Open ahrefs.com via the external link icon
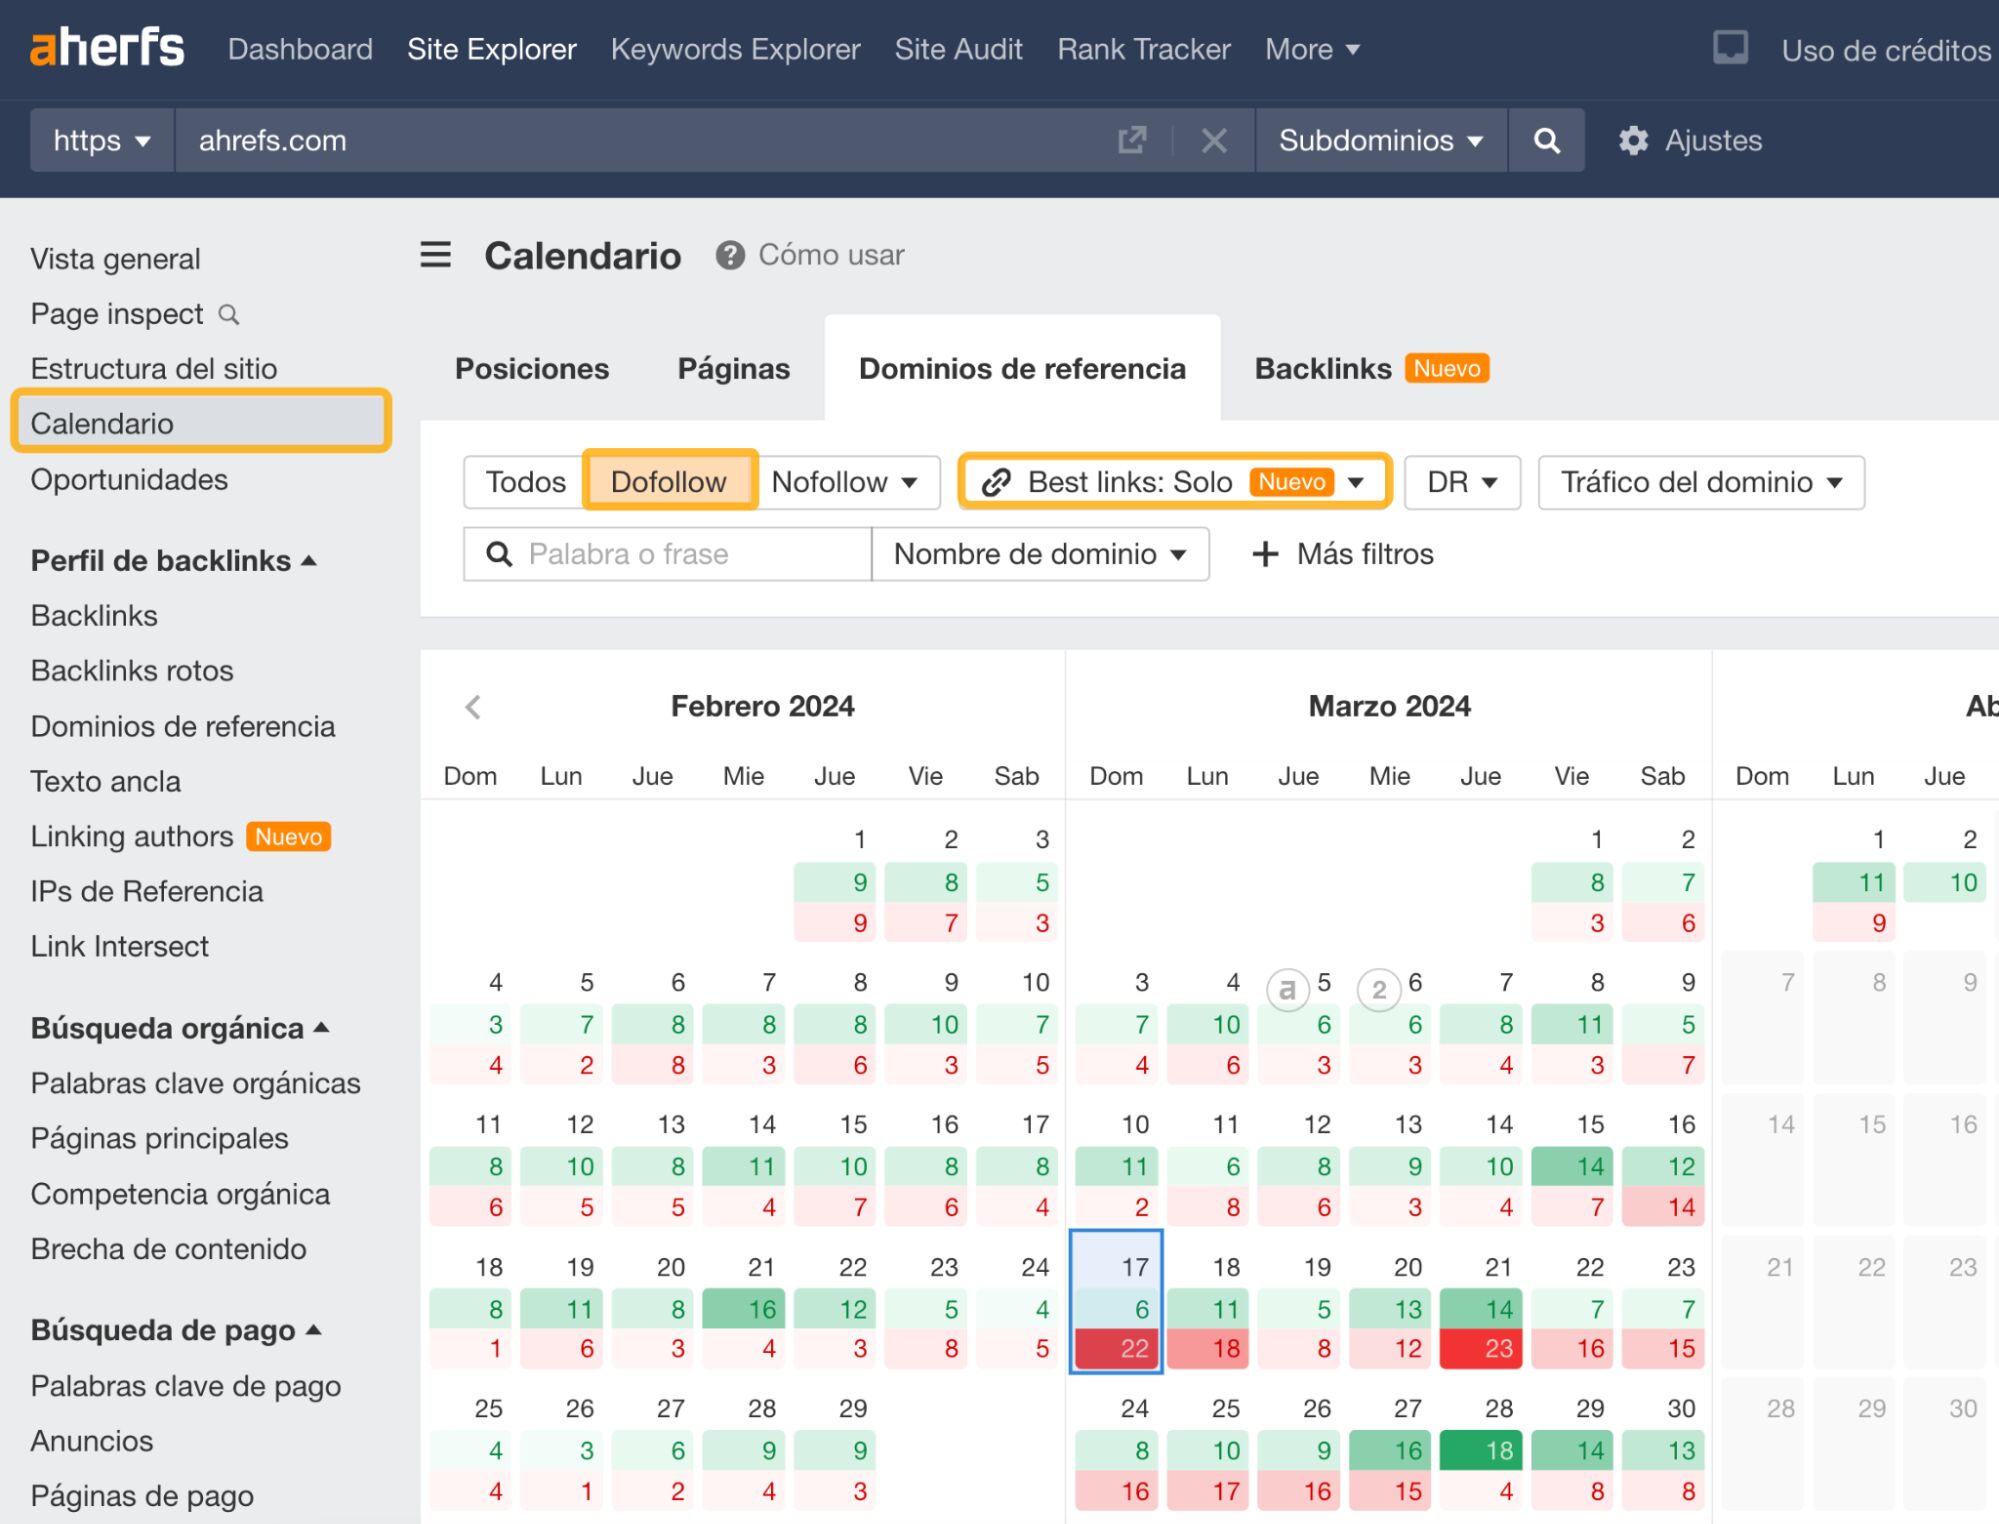The width and height of the screenshot is (1999, 1524). (x=1130, y=140)
